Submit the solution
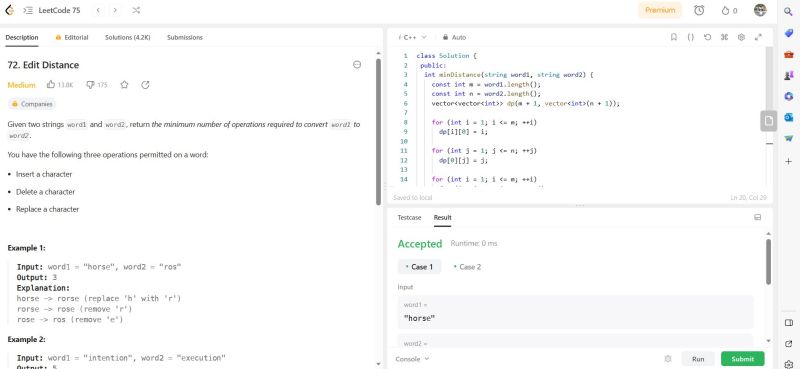The width and height of the screenshot is (800, 369). point(742,359)
